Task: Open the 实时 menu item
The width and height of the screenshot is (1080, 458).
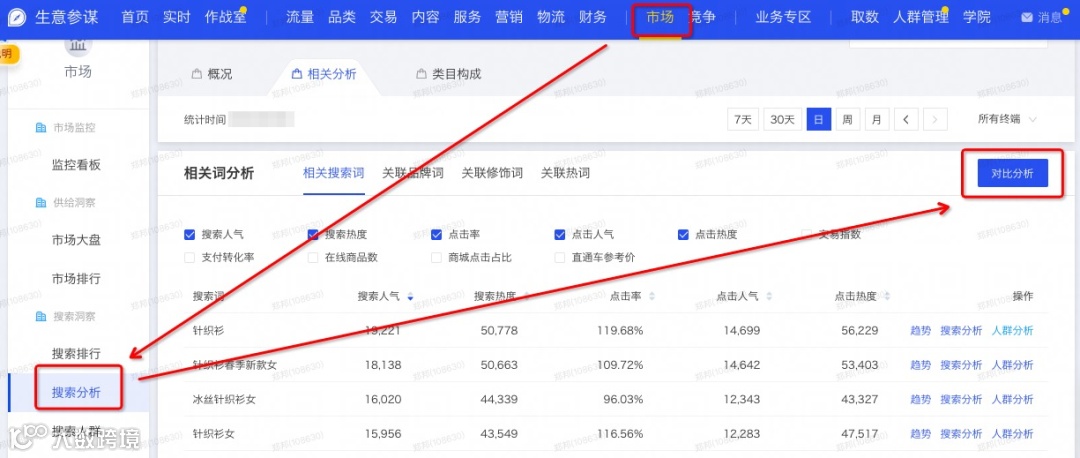Action: point(176,18)
